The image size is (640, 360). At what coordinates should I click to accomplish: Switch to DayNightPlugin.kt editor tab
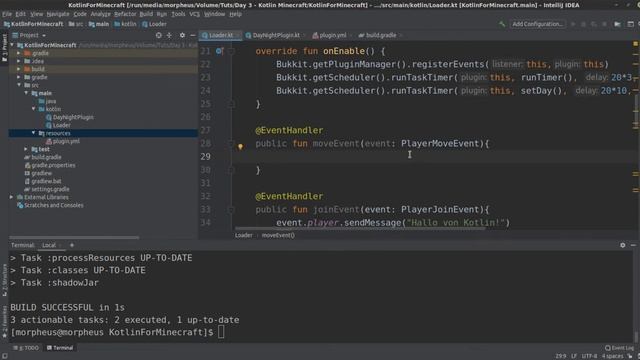(x=276, y=36)
